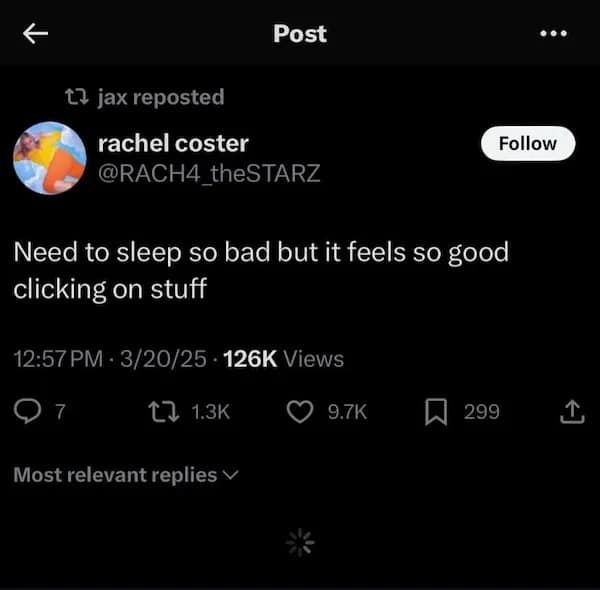Click the 12:57 PM timestamp
This screenshot has height=590, width=600.
(58, 359)
